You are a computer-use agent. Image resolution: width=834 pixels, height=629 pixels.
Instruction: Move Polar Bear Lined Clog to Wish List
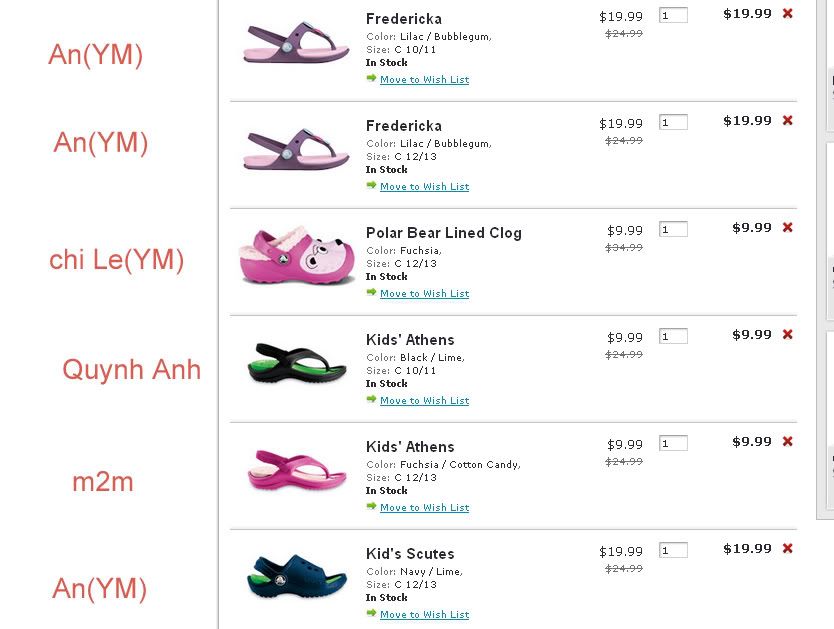click(x=424, y=294)
